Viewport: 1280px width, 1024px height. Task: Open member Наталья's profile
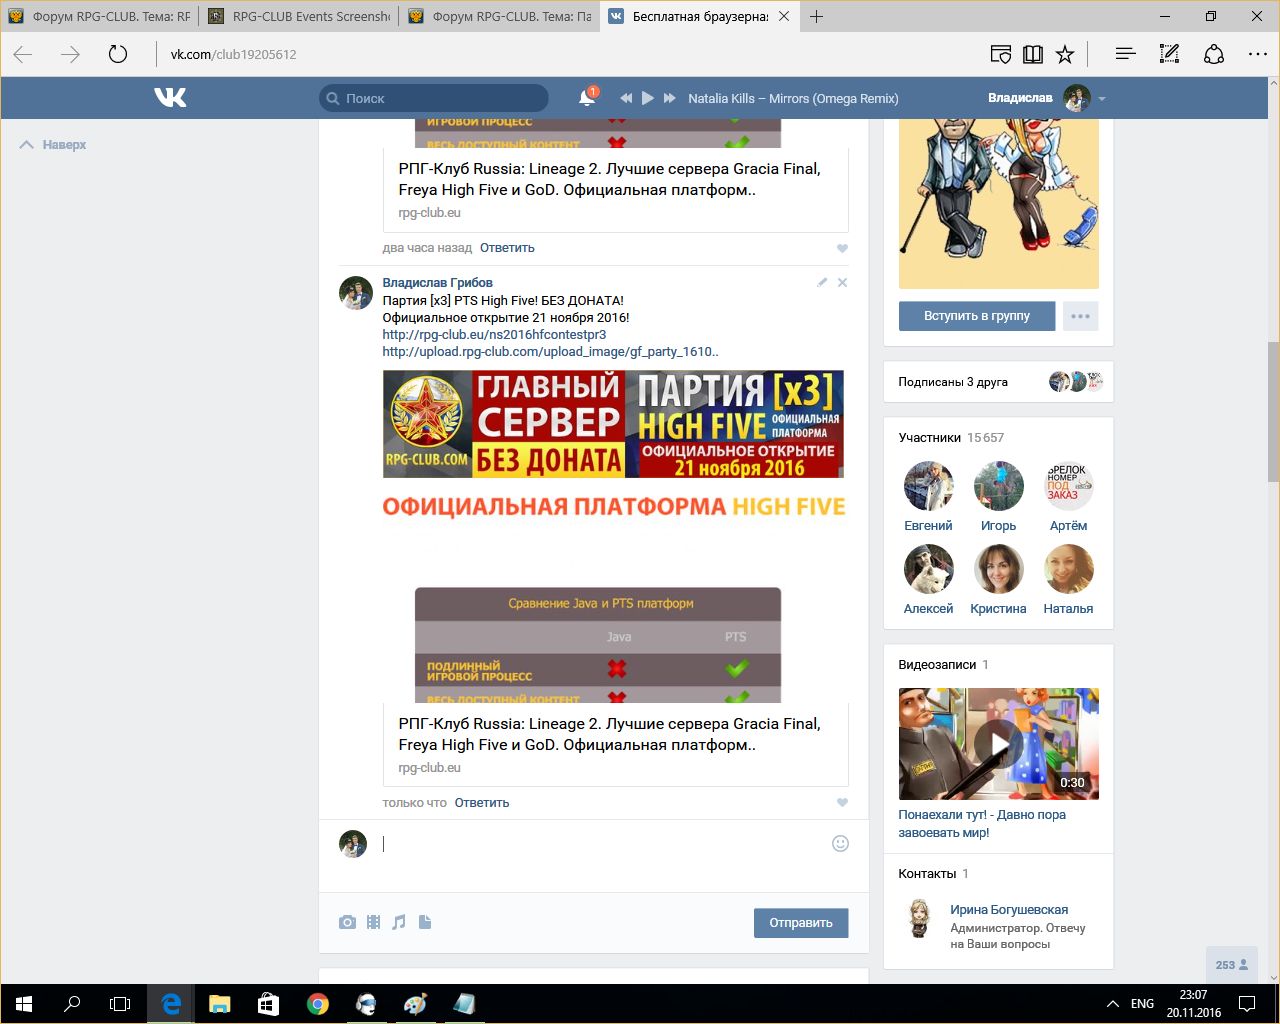[x=1068, y=580]
